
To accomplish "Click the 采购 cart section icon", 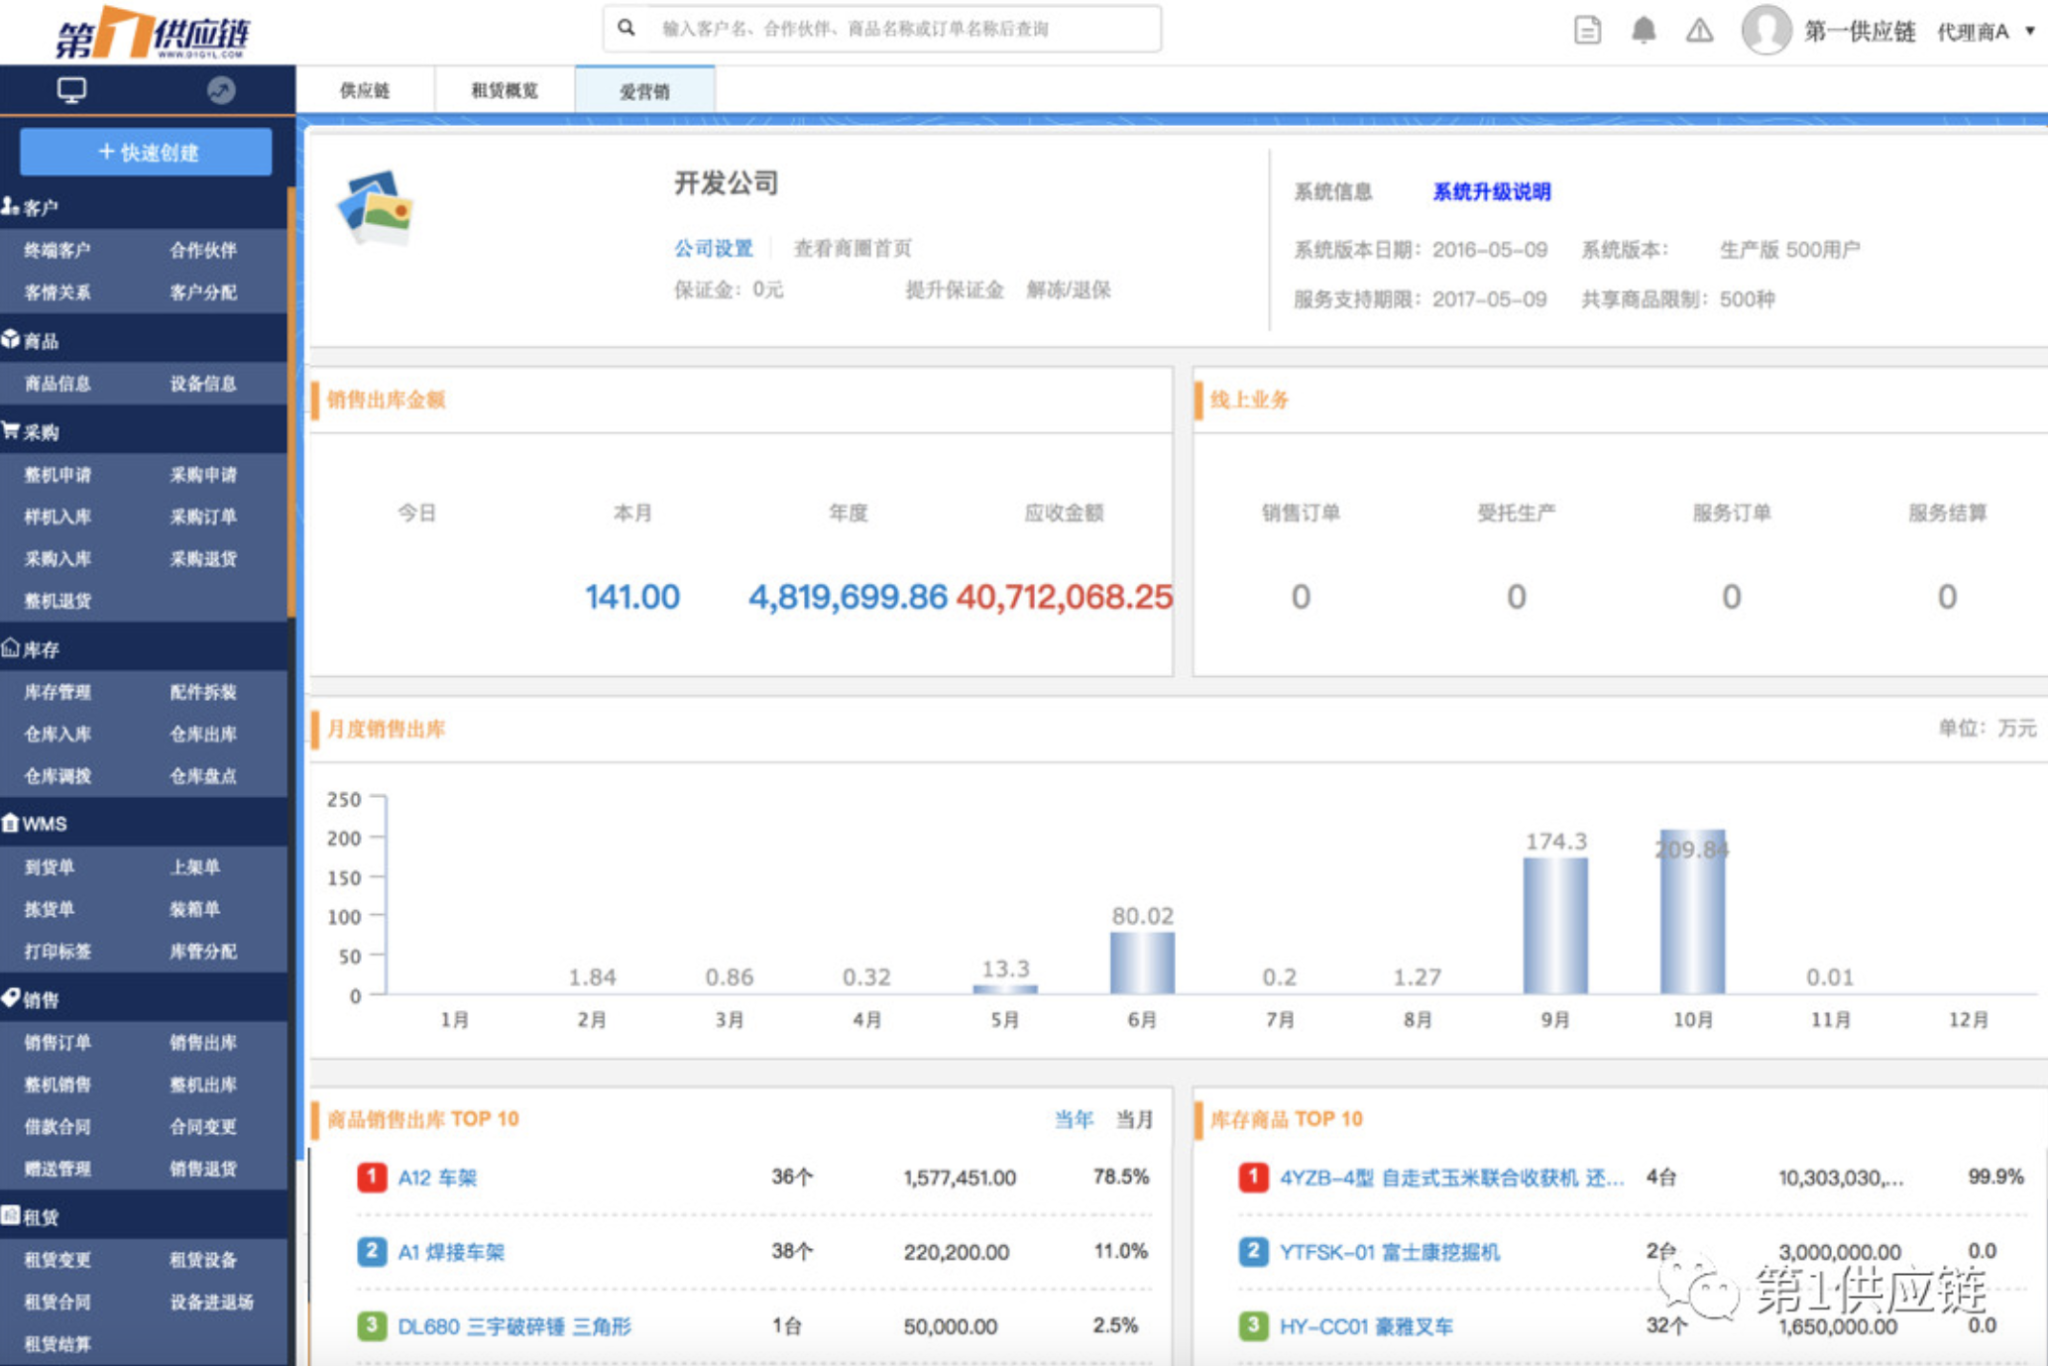I will [11, 431].
